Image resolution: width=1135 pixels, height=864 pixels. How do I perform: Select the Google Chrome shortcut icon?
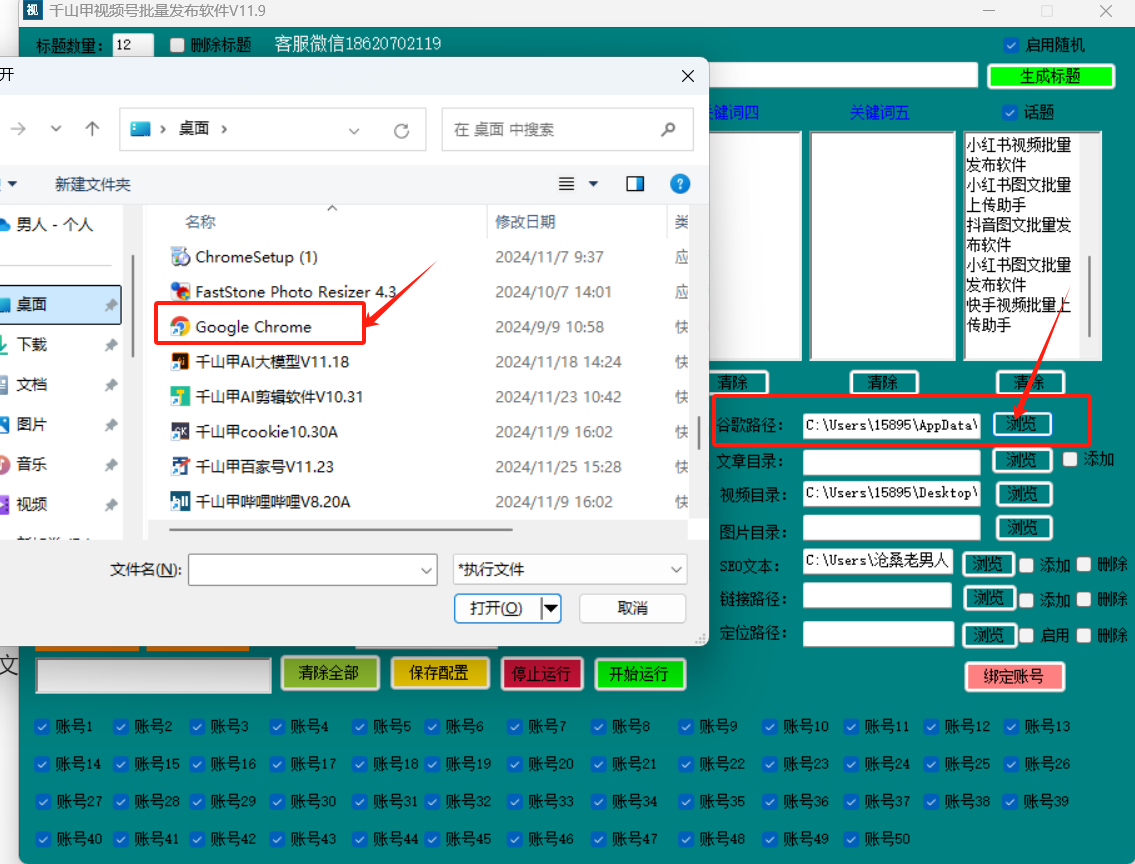(x=180, y=326)
